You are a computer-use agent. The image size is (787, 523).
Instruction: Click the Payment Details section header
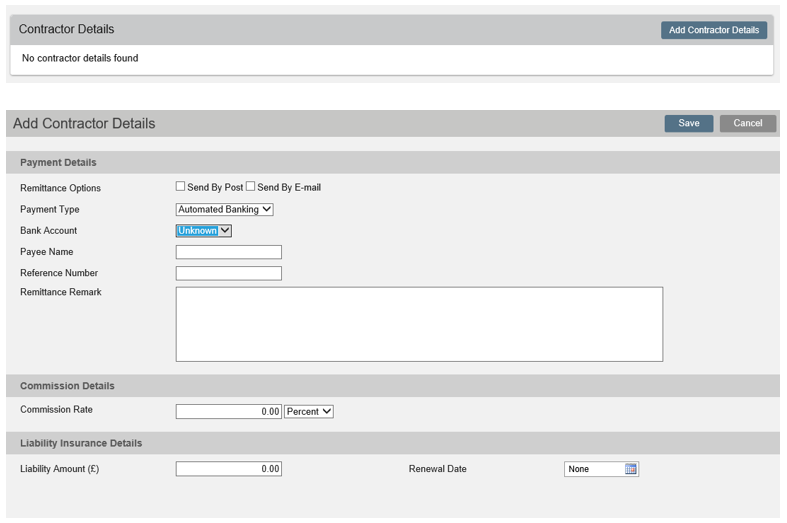click(58, 163)
